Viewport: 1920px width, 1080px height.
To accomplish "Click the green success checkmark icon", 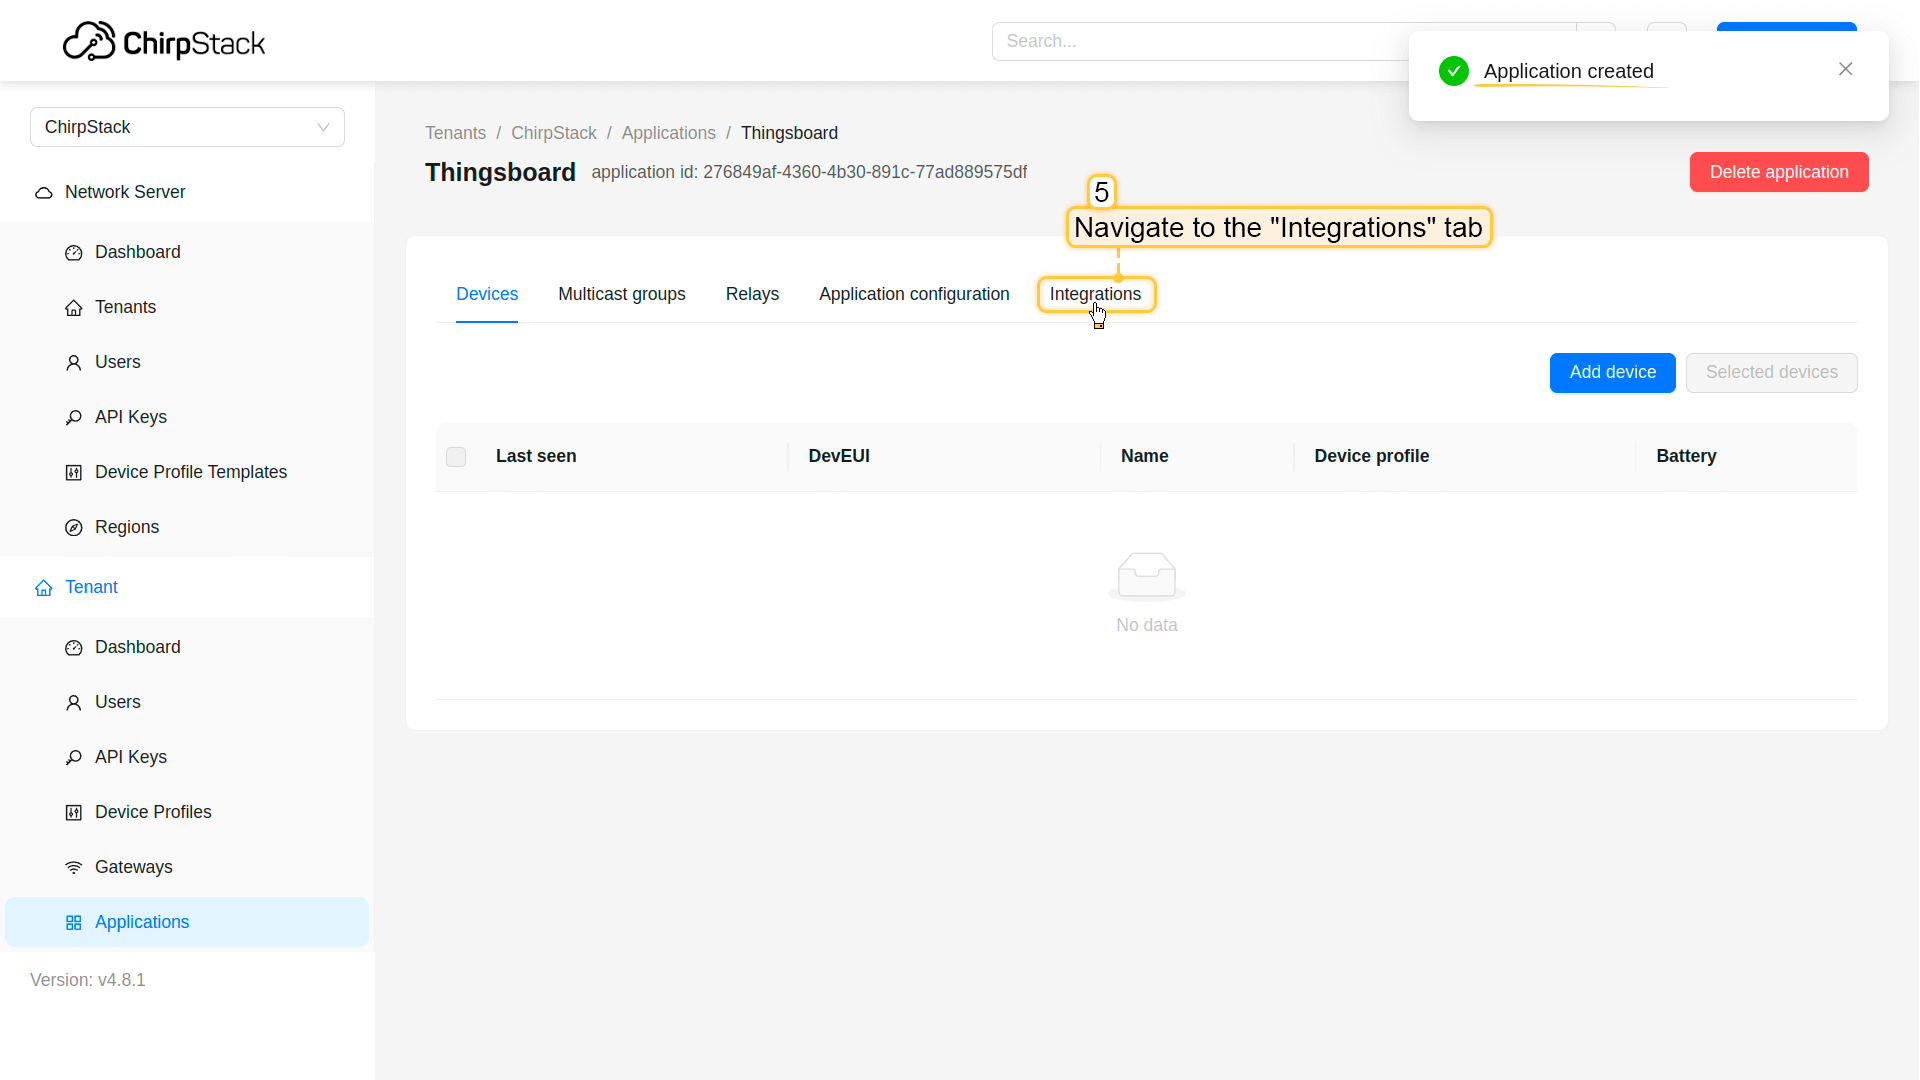I will point(1454,71).
